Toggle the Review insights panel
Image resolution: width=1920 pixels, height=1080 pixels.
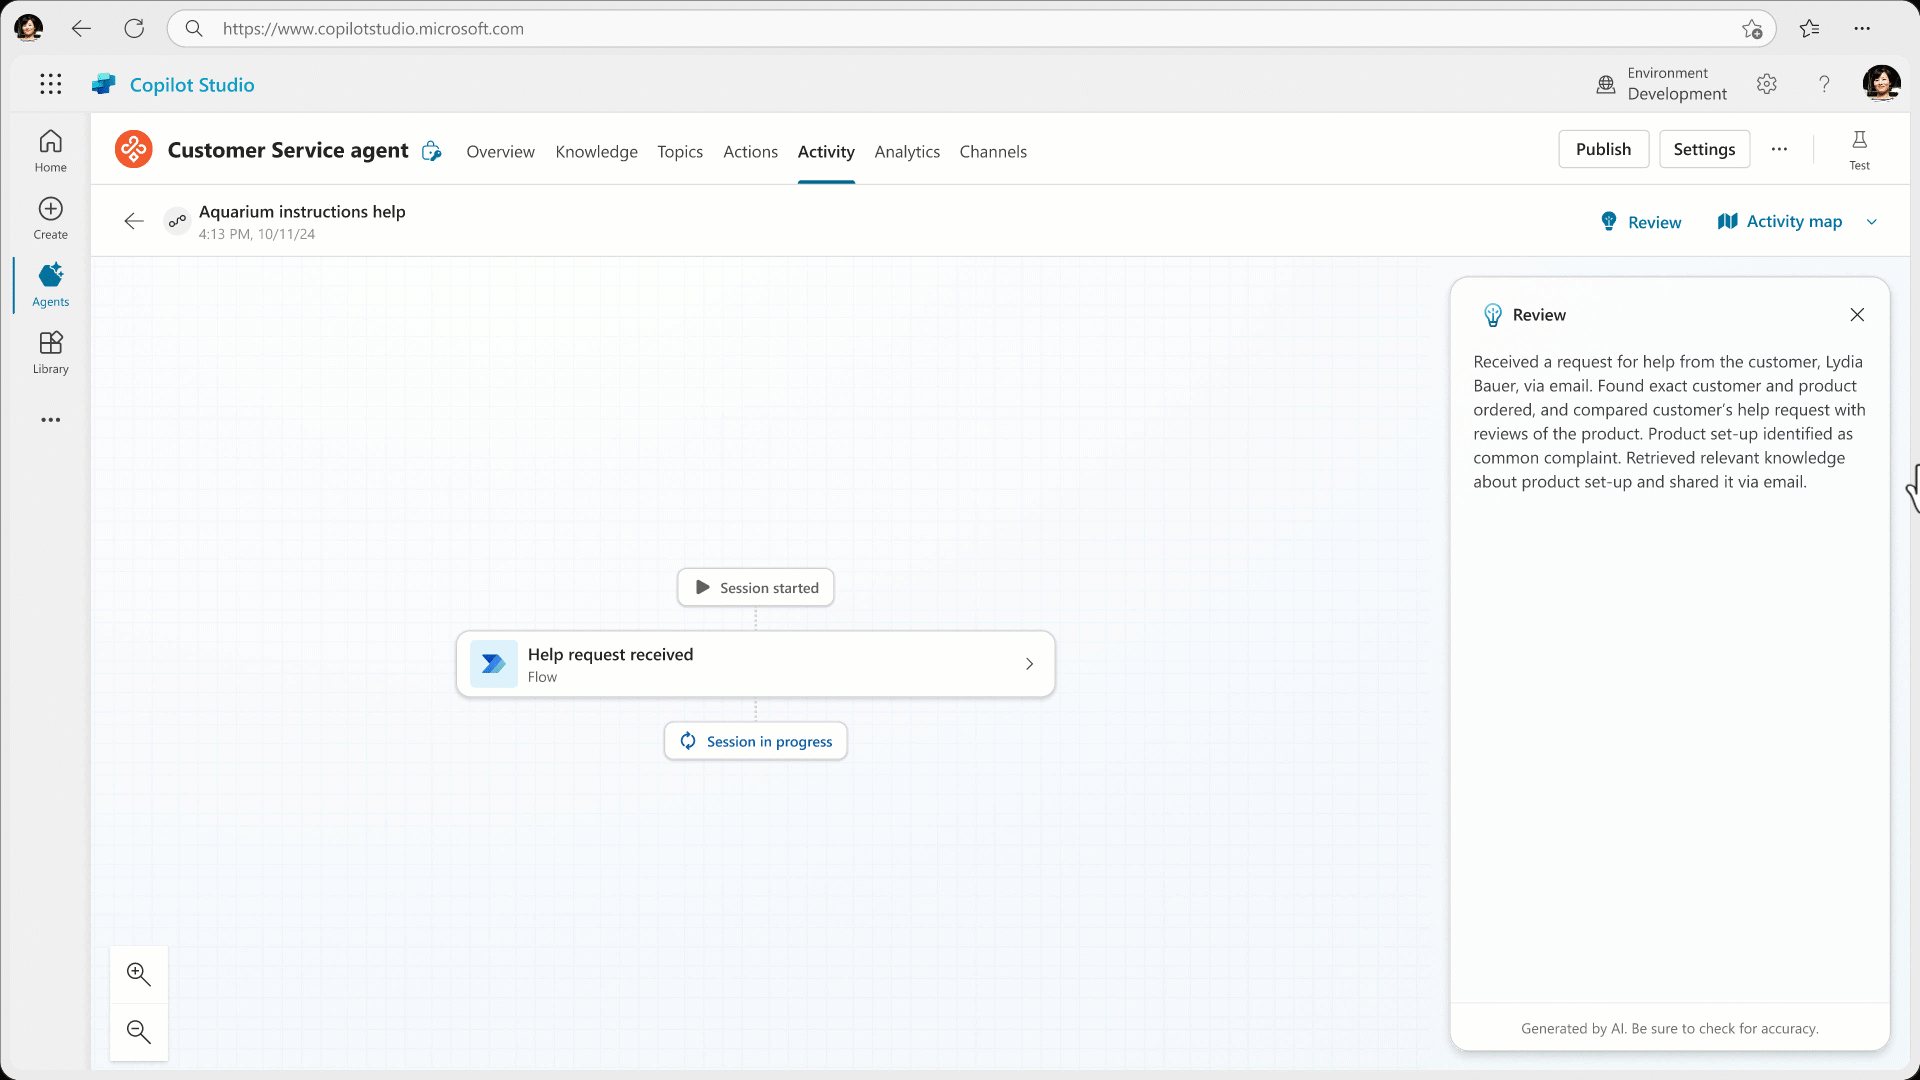click(1640, 221)
